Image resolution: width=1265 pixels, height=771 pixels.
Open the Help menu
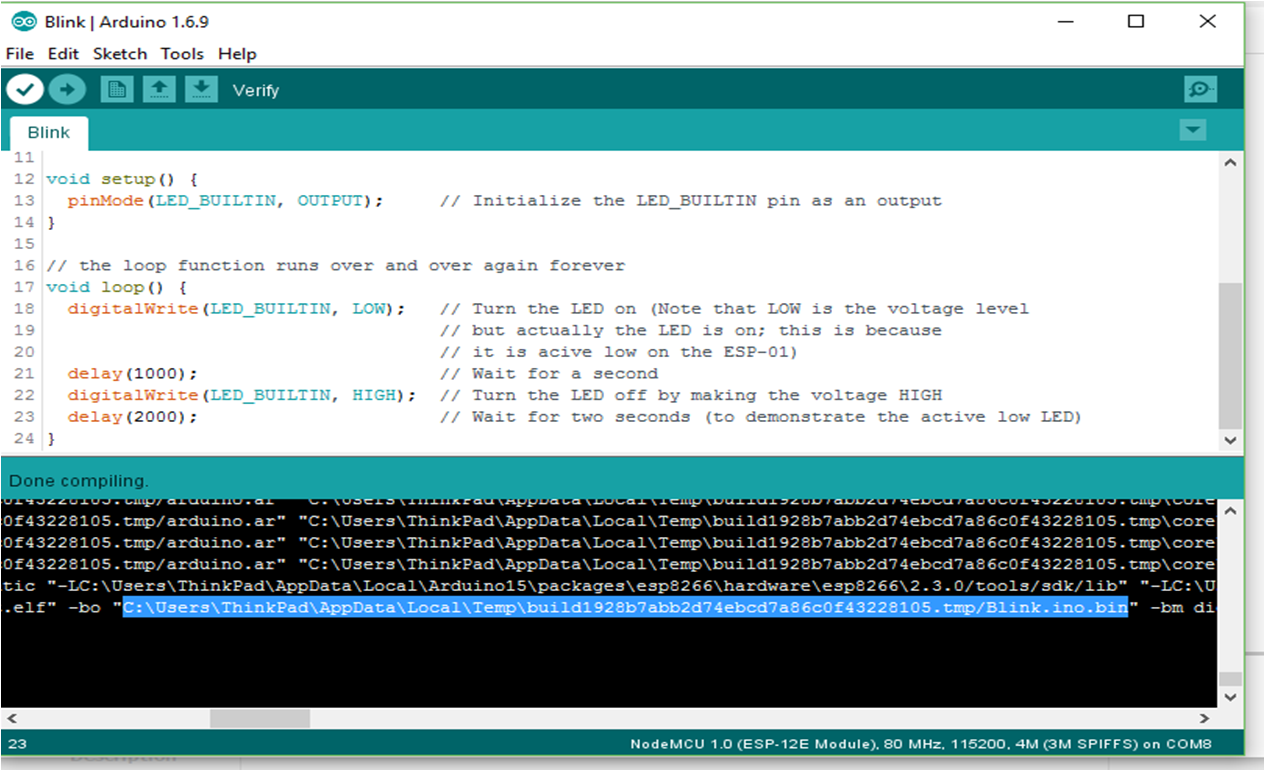click(x=237, y=54)
